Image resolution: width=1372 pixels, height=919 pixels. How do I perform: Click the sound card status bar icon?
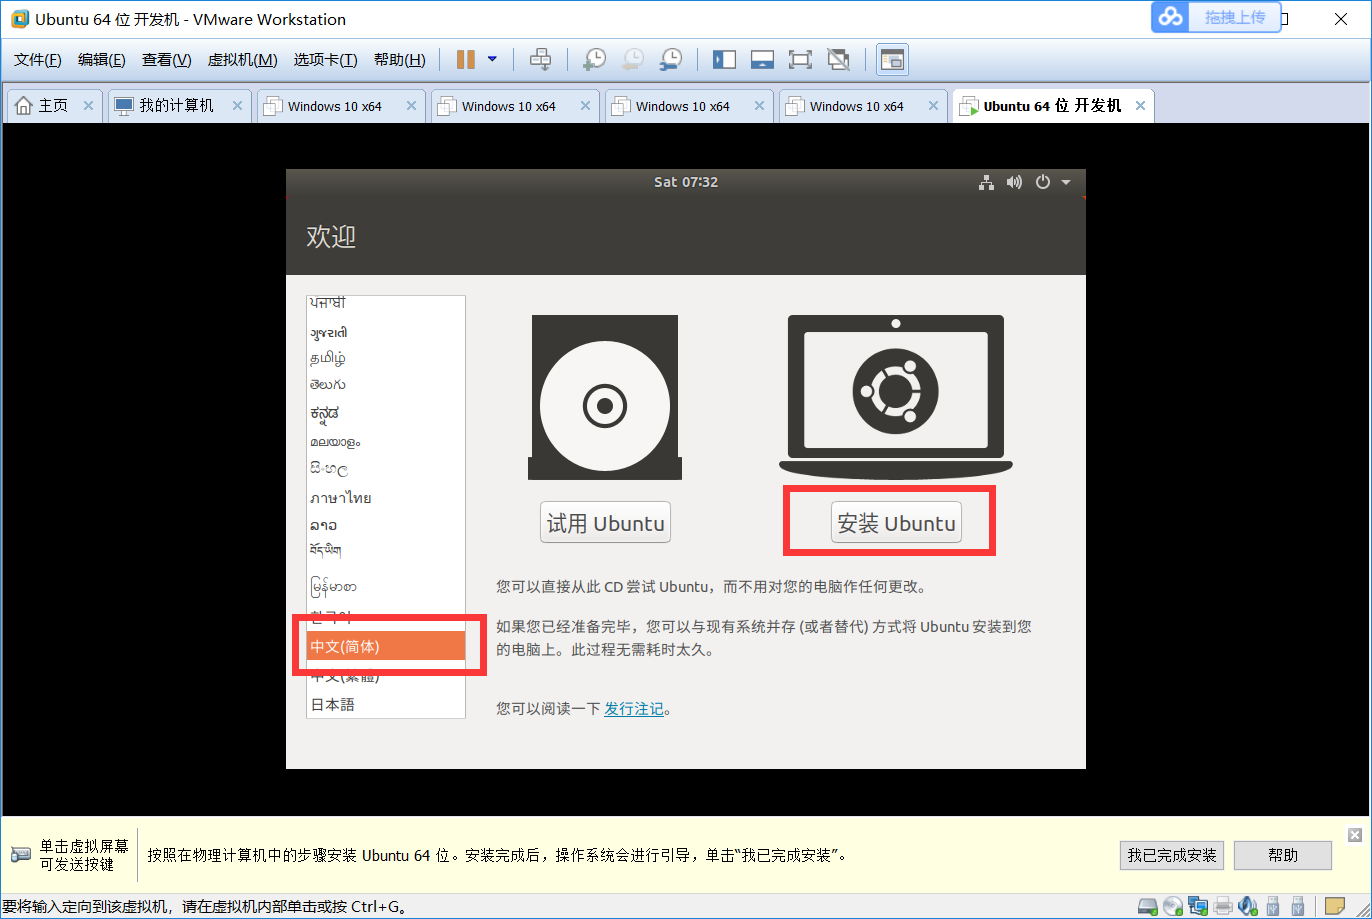pos(1248,907)
